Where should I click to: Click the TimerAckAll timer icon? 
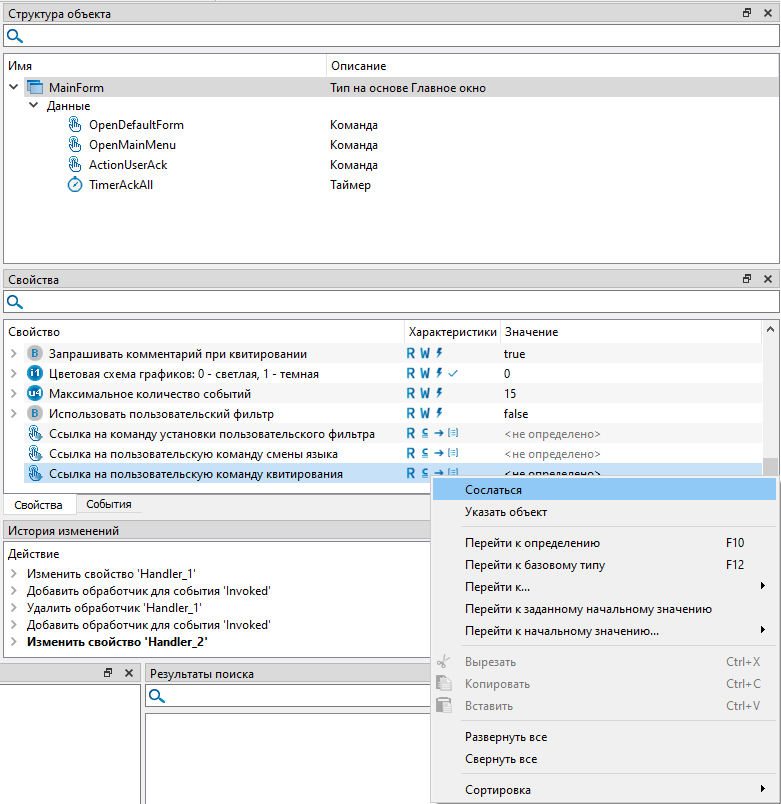point(75,185)
